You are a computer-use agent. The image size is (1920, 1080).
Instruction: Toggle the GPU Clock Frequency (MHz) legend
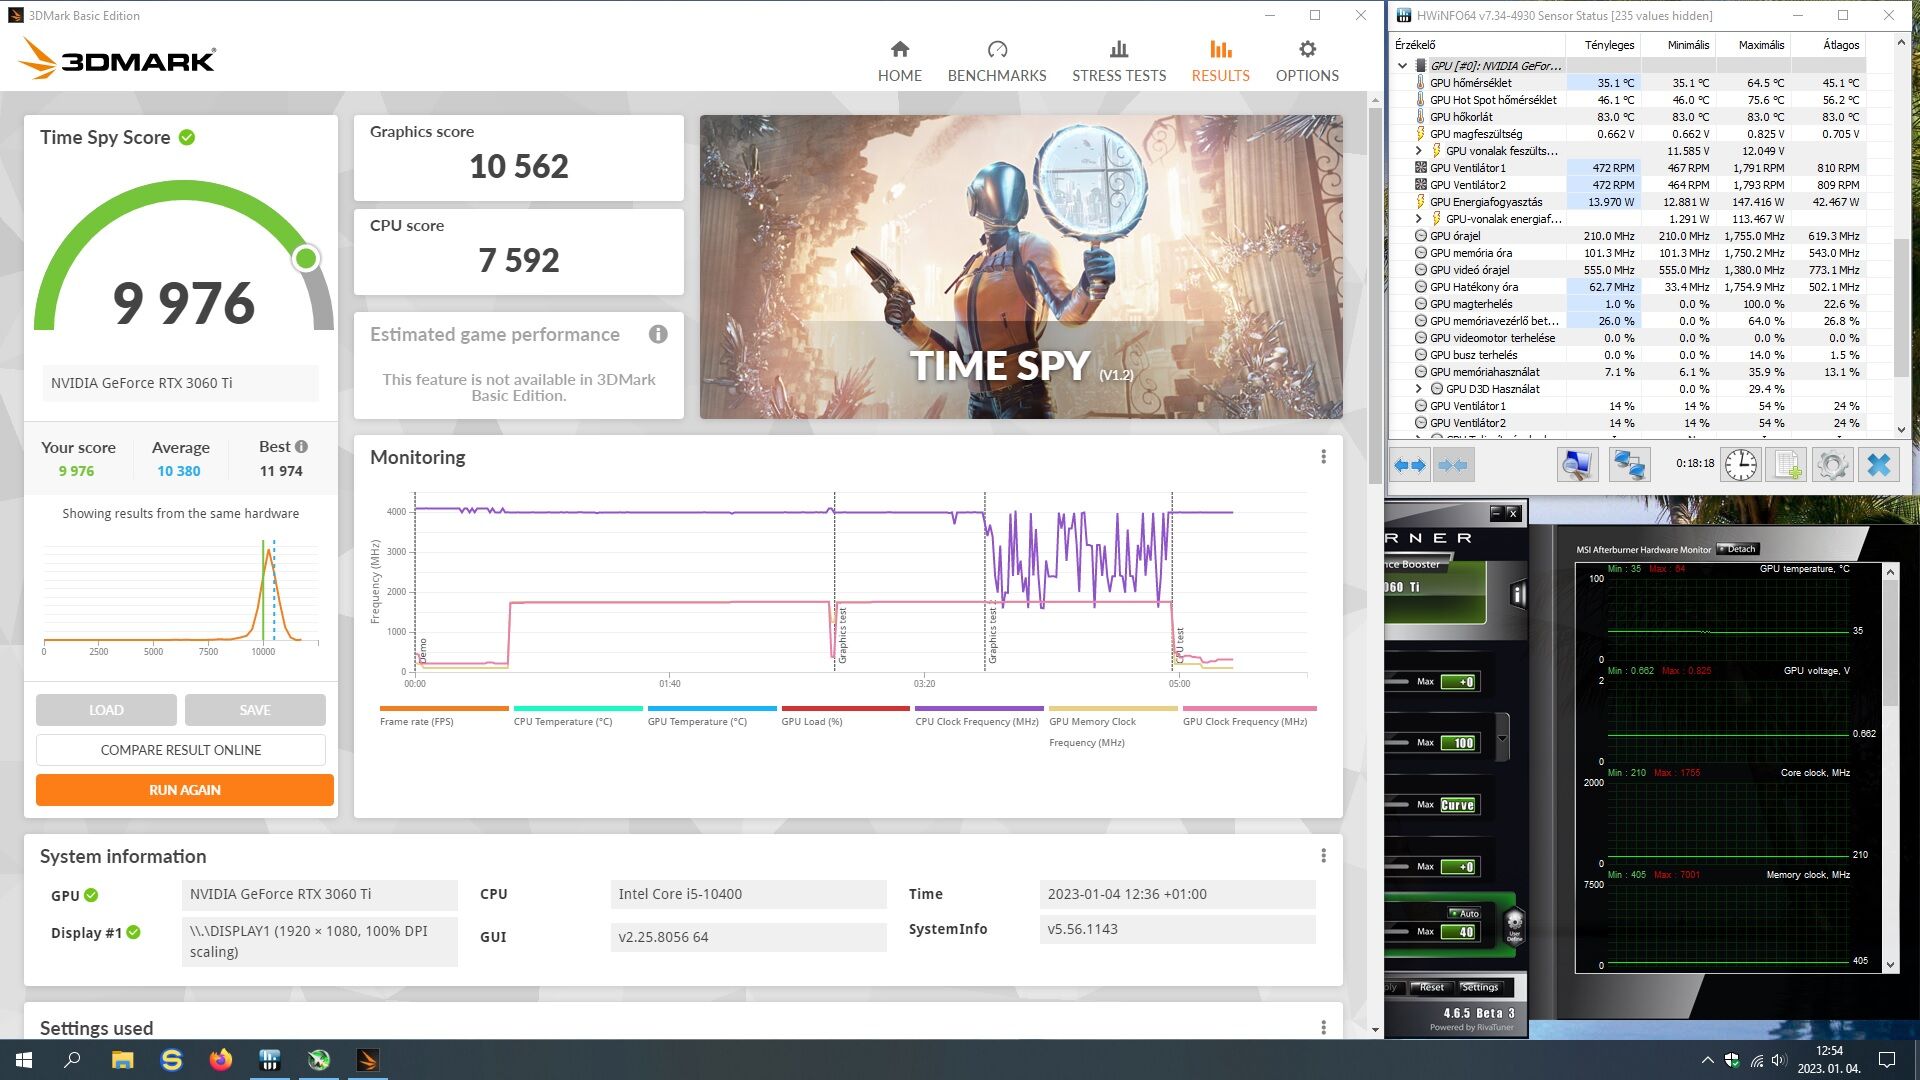1249,716
